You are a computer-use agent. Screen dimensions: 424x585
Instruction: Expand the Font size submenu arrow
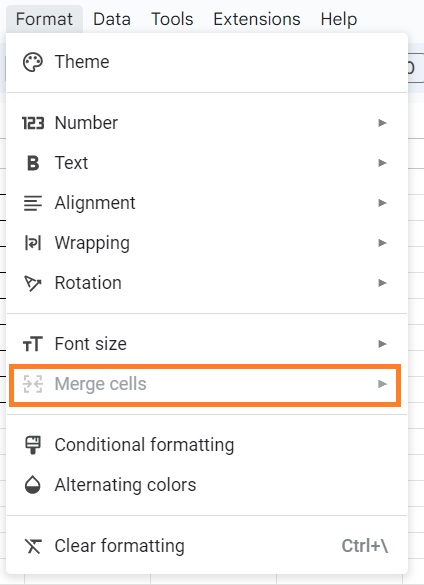point(382,344)
